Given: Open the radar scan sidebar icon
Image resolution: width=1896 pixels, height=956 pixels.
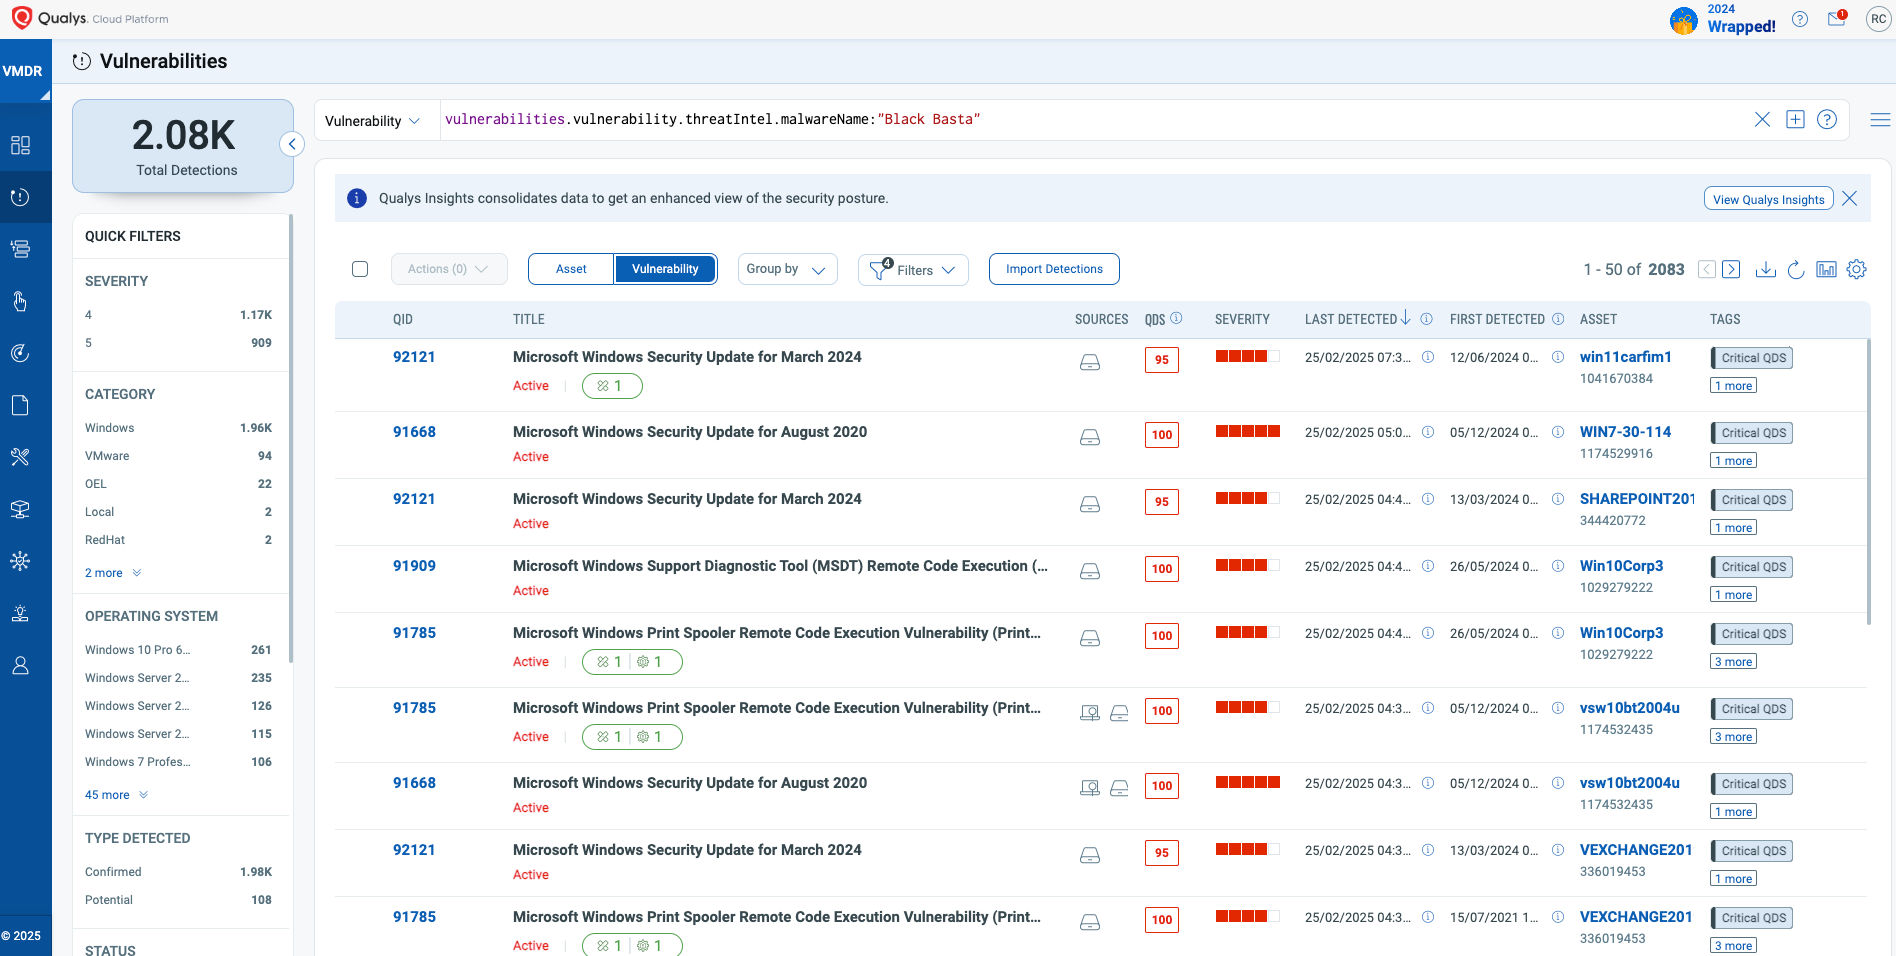Looking at the screenshot, I should coord(20,353).
